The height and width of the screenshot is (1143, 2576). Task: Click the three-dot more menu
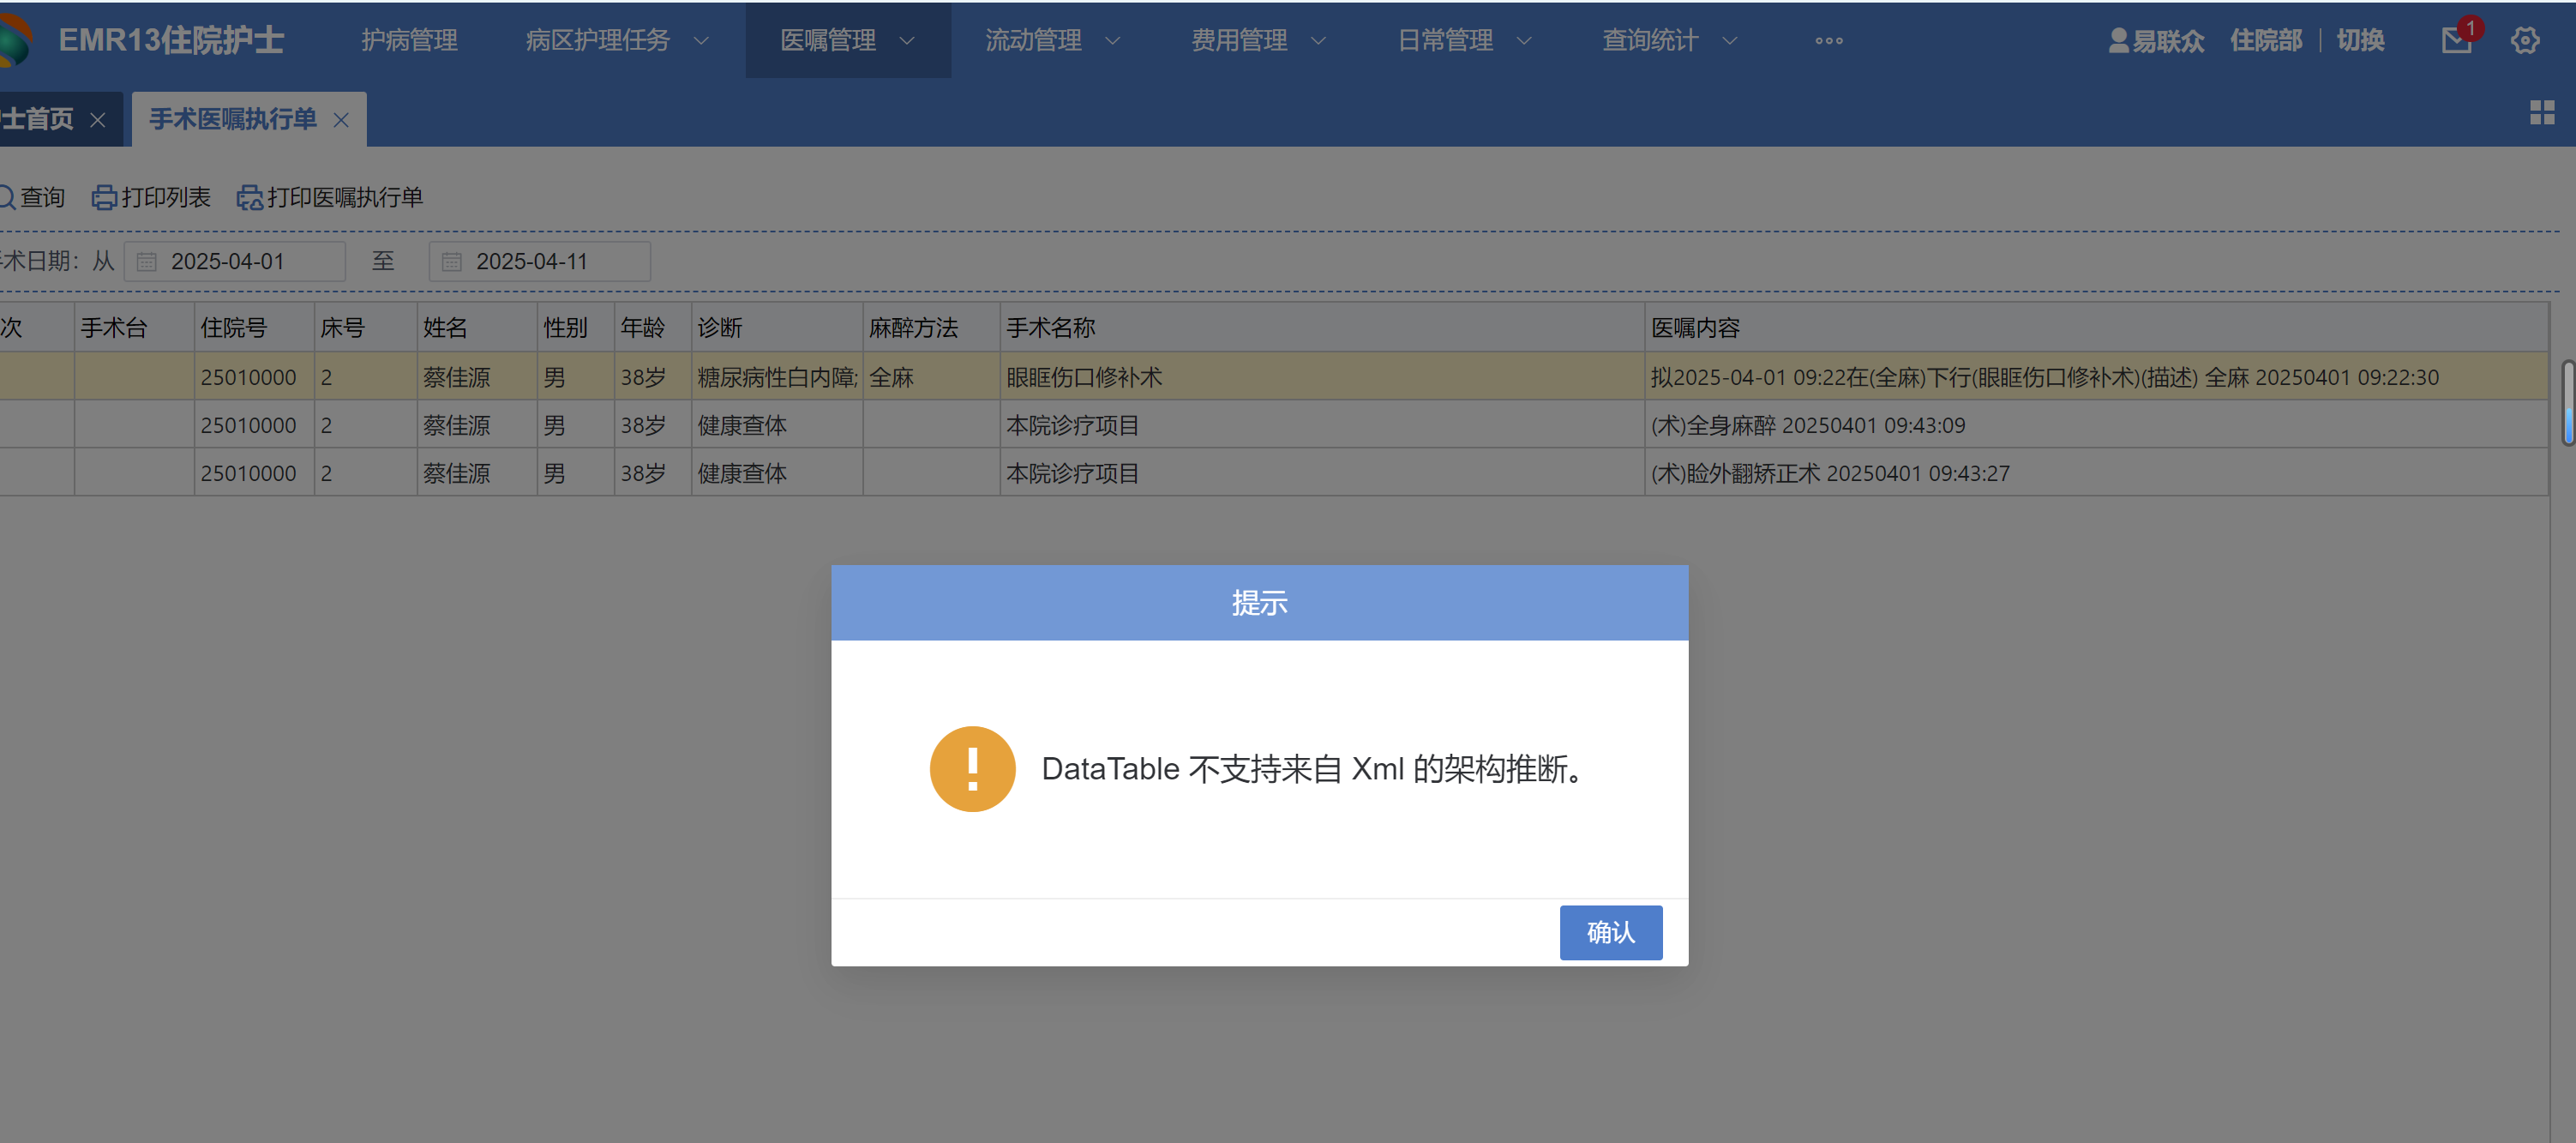tap(1828, 41)
